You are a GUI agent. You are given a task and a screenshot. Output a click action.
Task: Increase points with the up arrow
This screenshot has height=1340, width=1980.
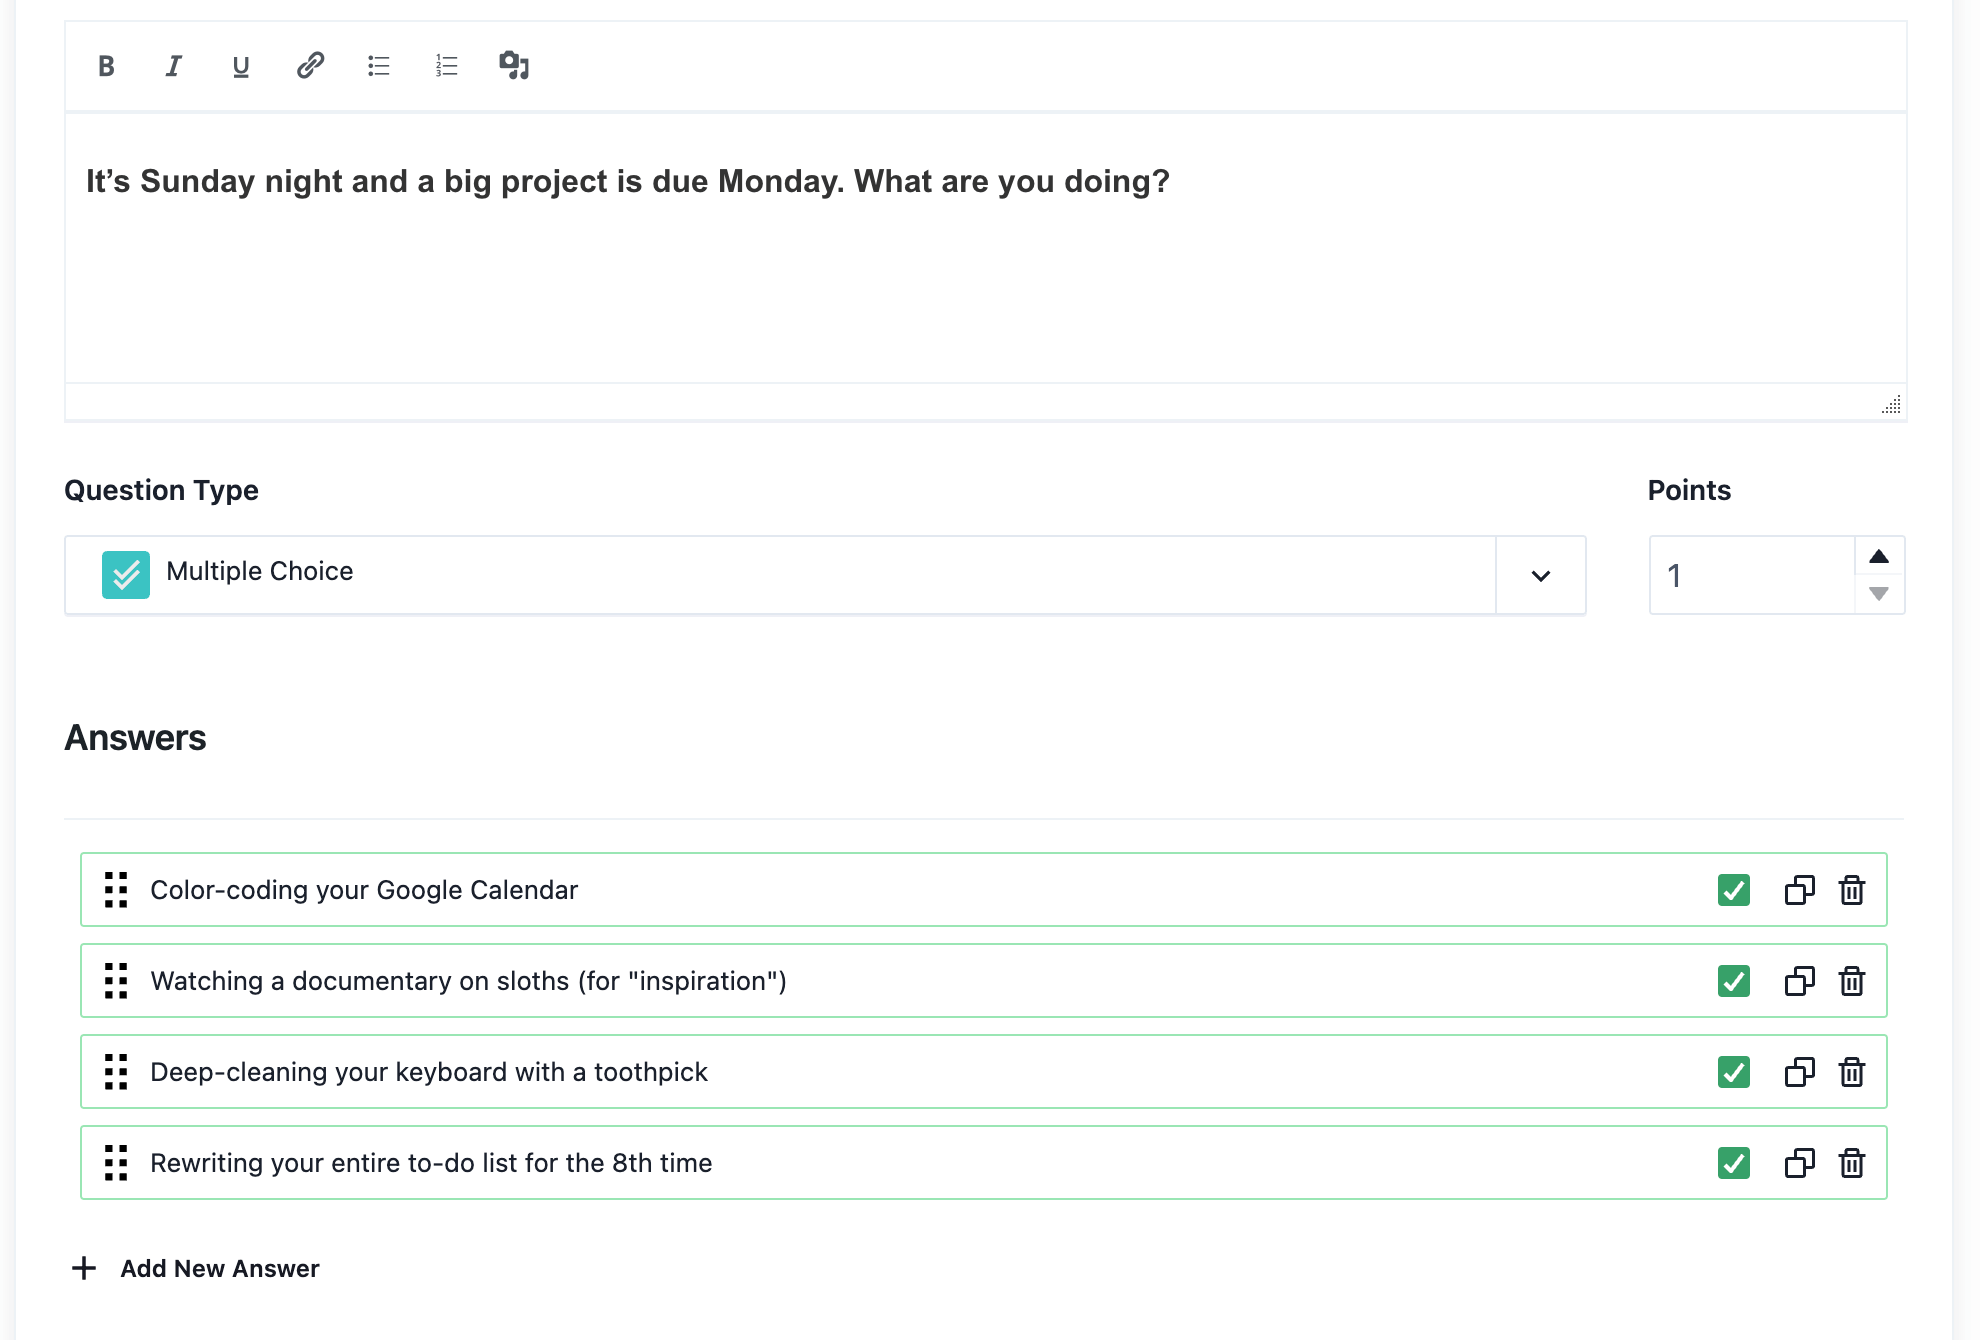point(1878,557)
